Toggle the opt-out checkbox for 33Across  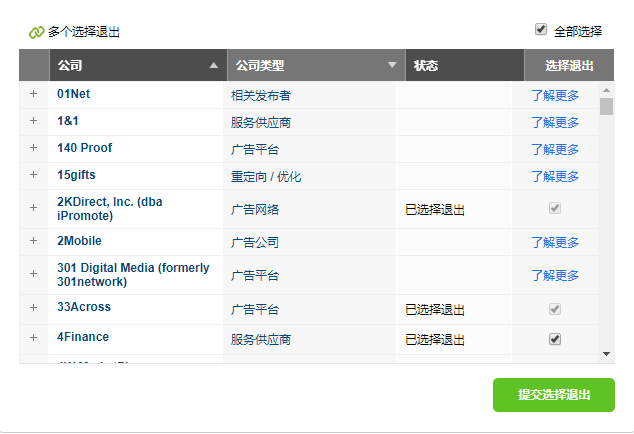pos(555,309)
